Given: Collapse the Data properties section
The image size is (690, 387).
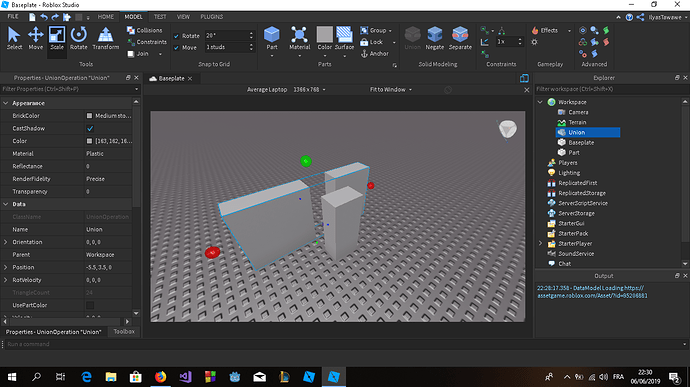Looking at the screenshot, I should coord(6,204).
